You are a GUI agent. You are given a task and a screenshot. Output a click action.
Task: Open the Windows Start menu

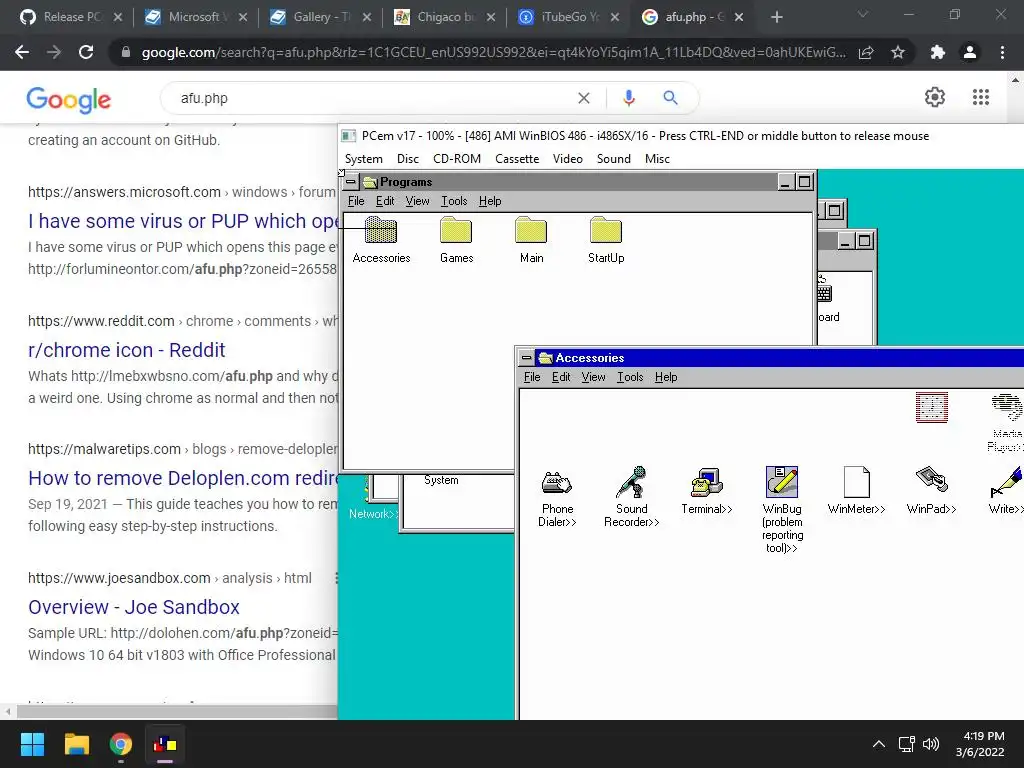pyautogui.click(x=32, y=744)
